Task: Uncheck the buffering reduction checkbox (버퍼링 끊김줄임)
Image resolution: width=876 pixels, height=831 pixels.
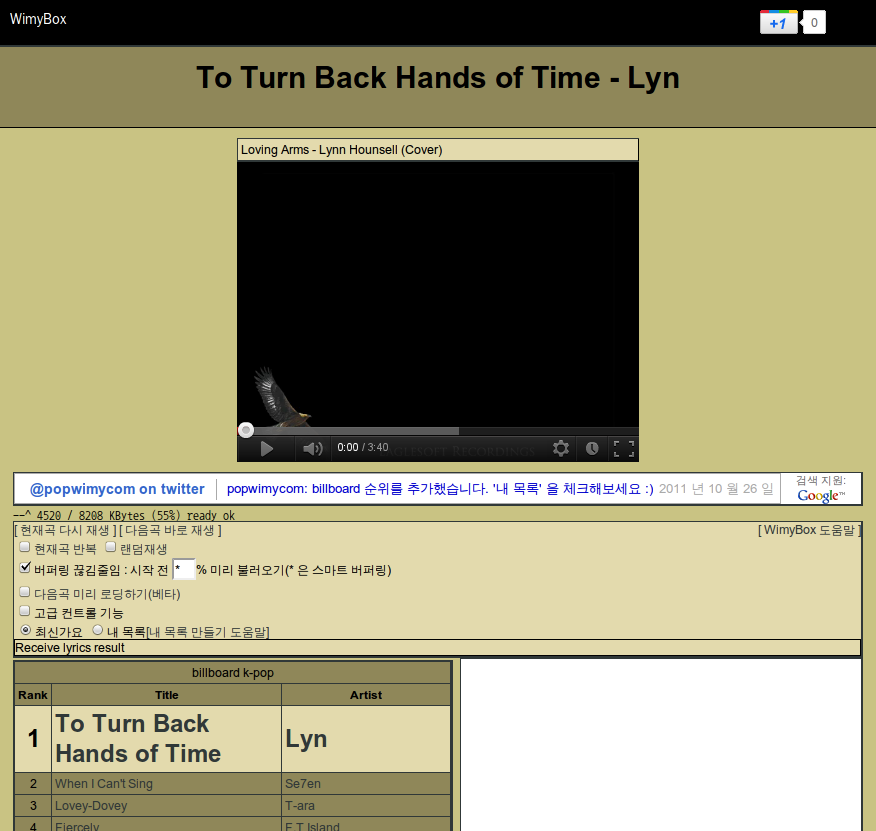Action: tap(25, 567)
